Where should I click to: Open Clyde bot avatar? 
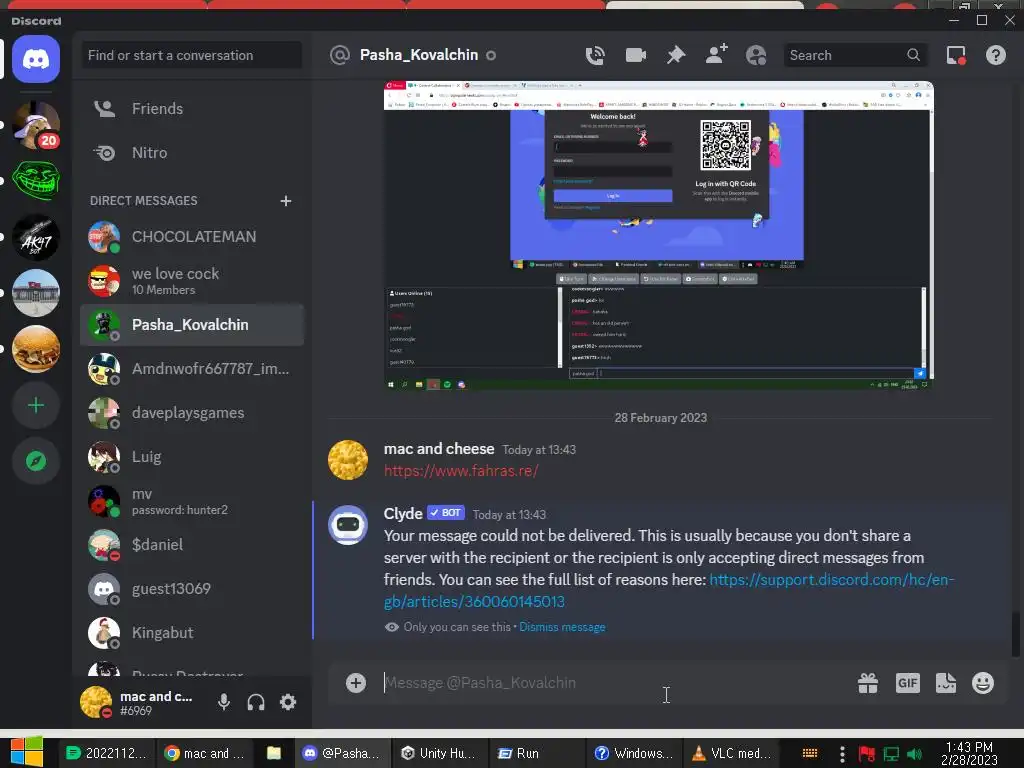pos(347,525)
